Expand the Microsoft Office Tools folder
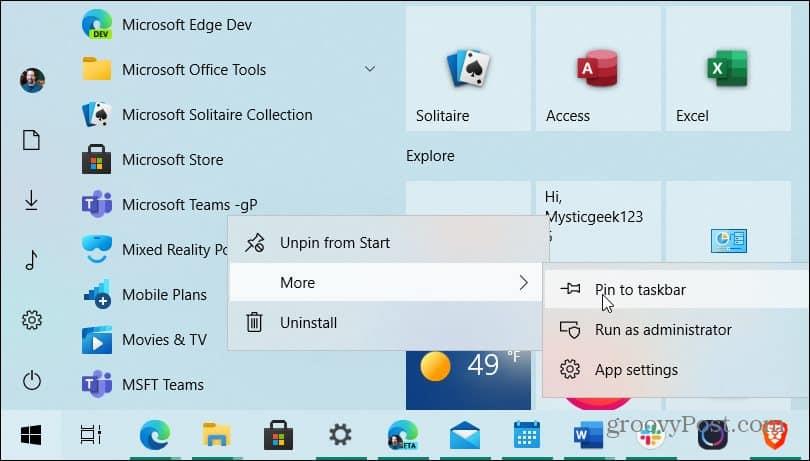Screen dimensions: 810x461 point(369,69)
